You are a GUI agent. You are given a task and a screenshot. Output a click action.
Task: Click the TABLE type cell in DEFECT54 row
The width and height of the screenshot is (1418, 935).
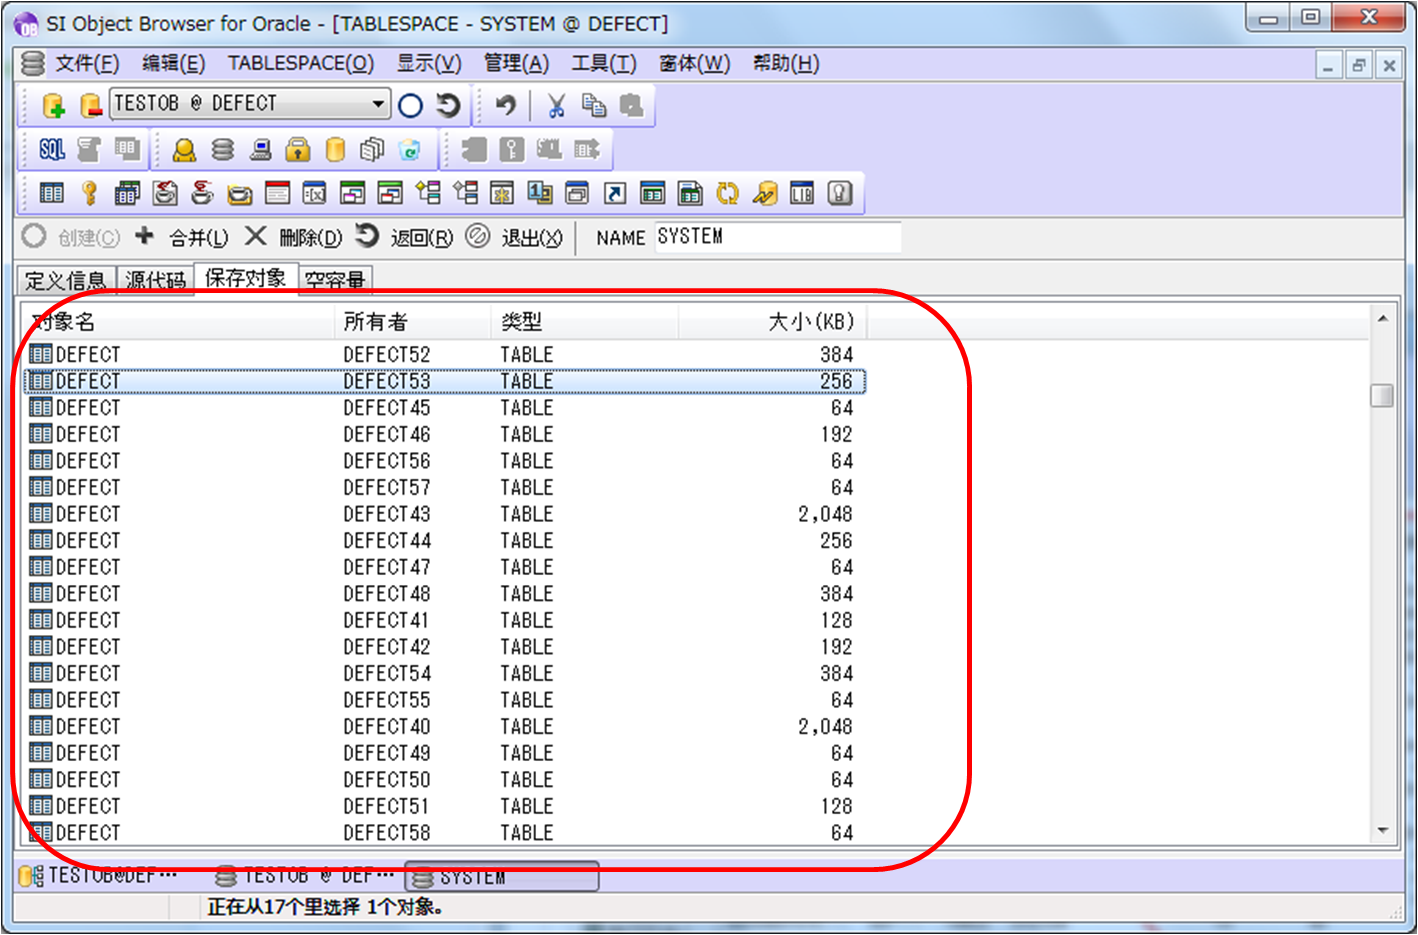[x=527, y=674]
